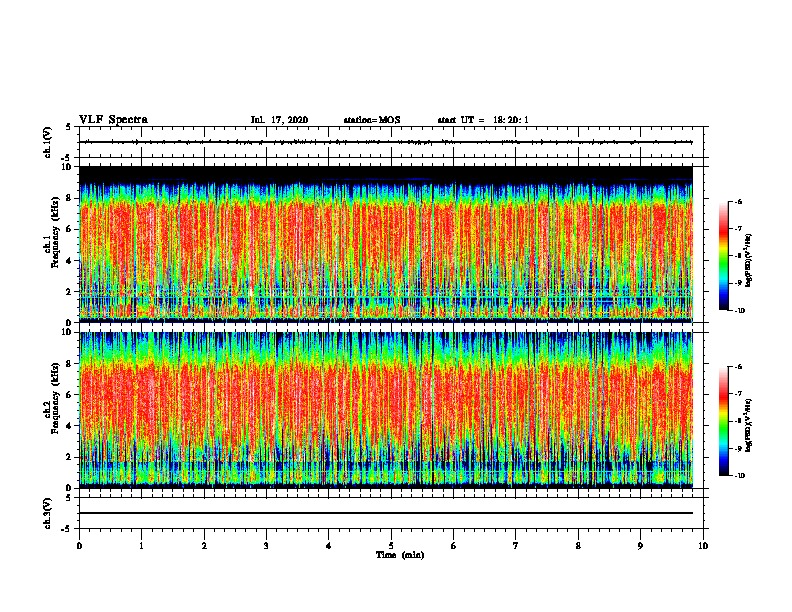Click the "1" tick on the time axis

tap(142, 546)
